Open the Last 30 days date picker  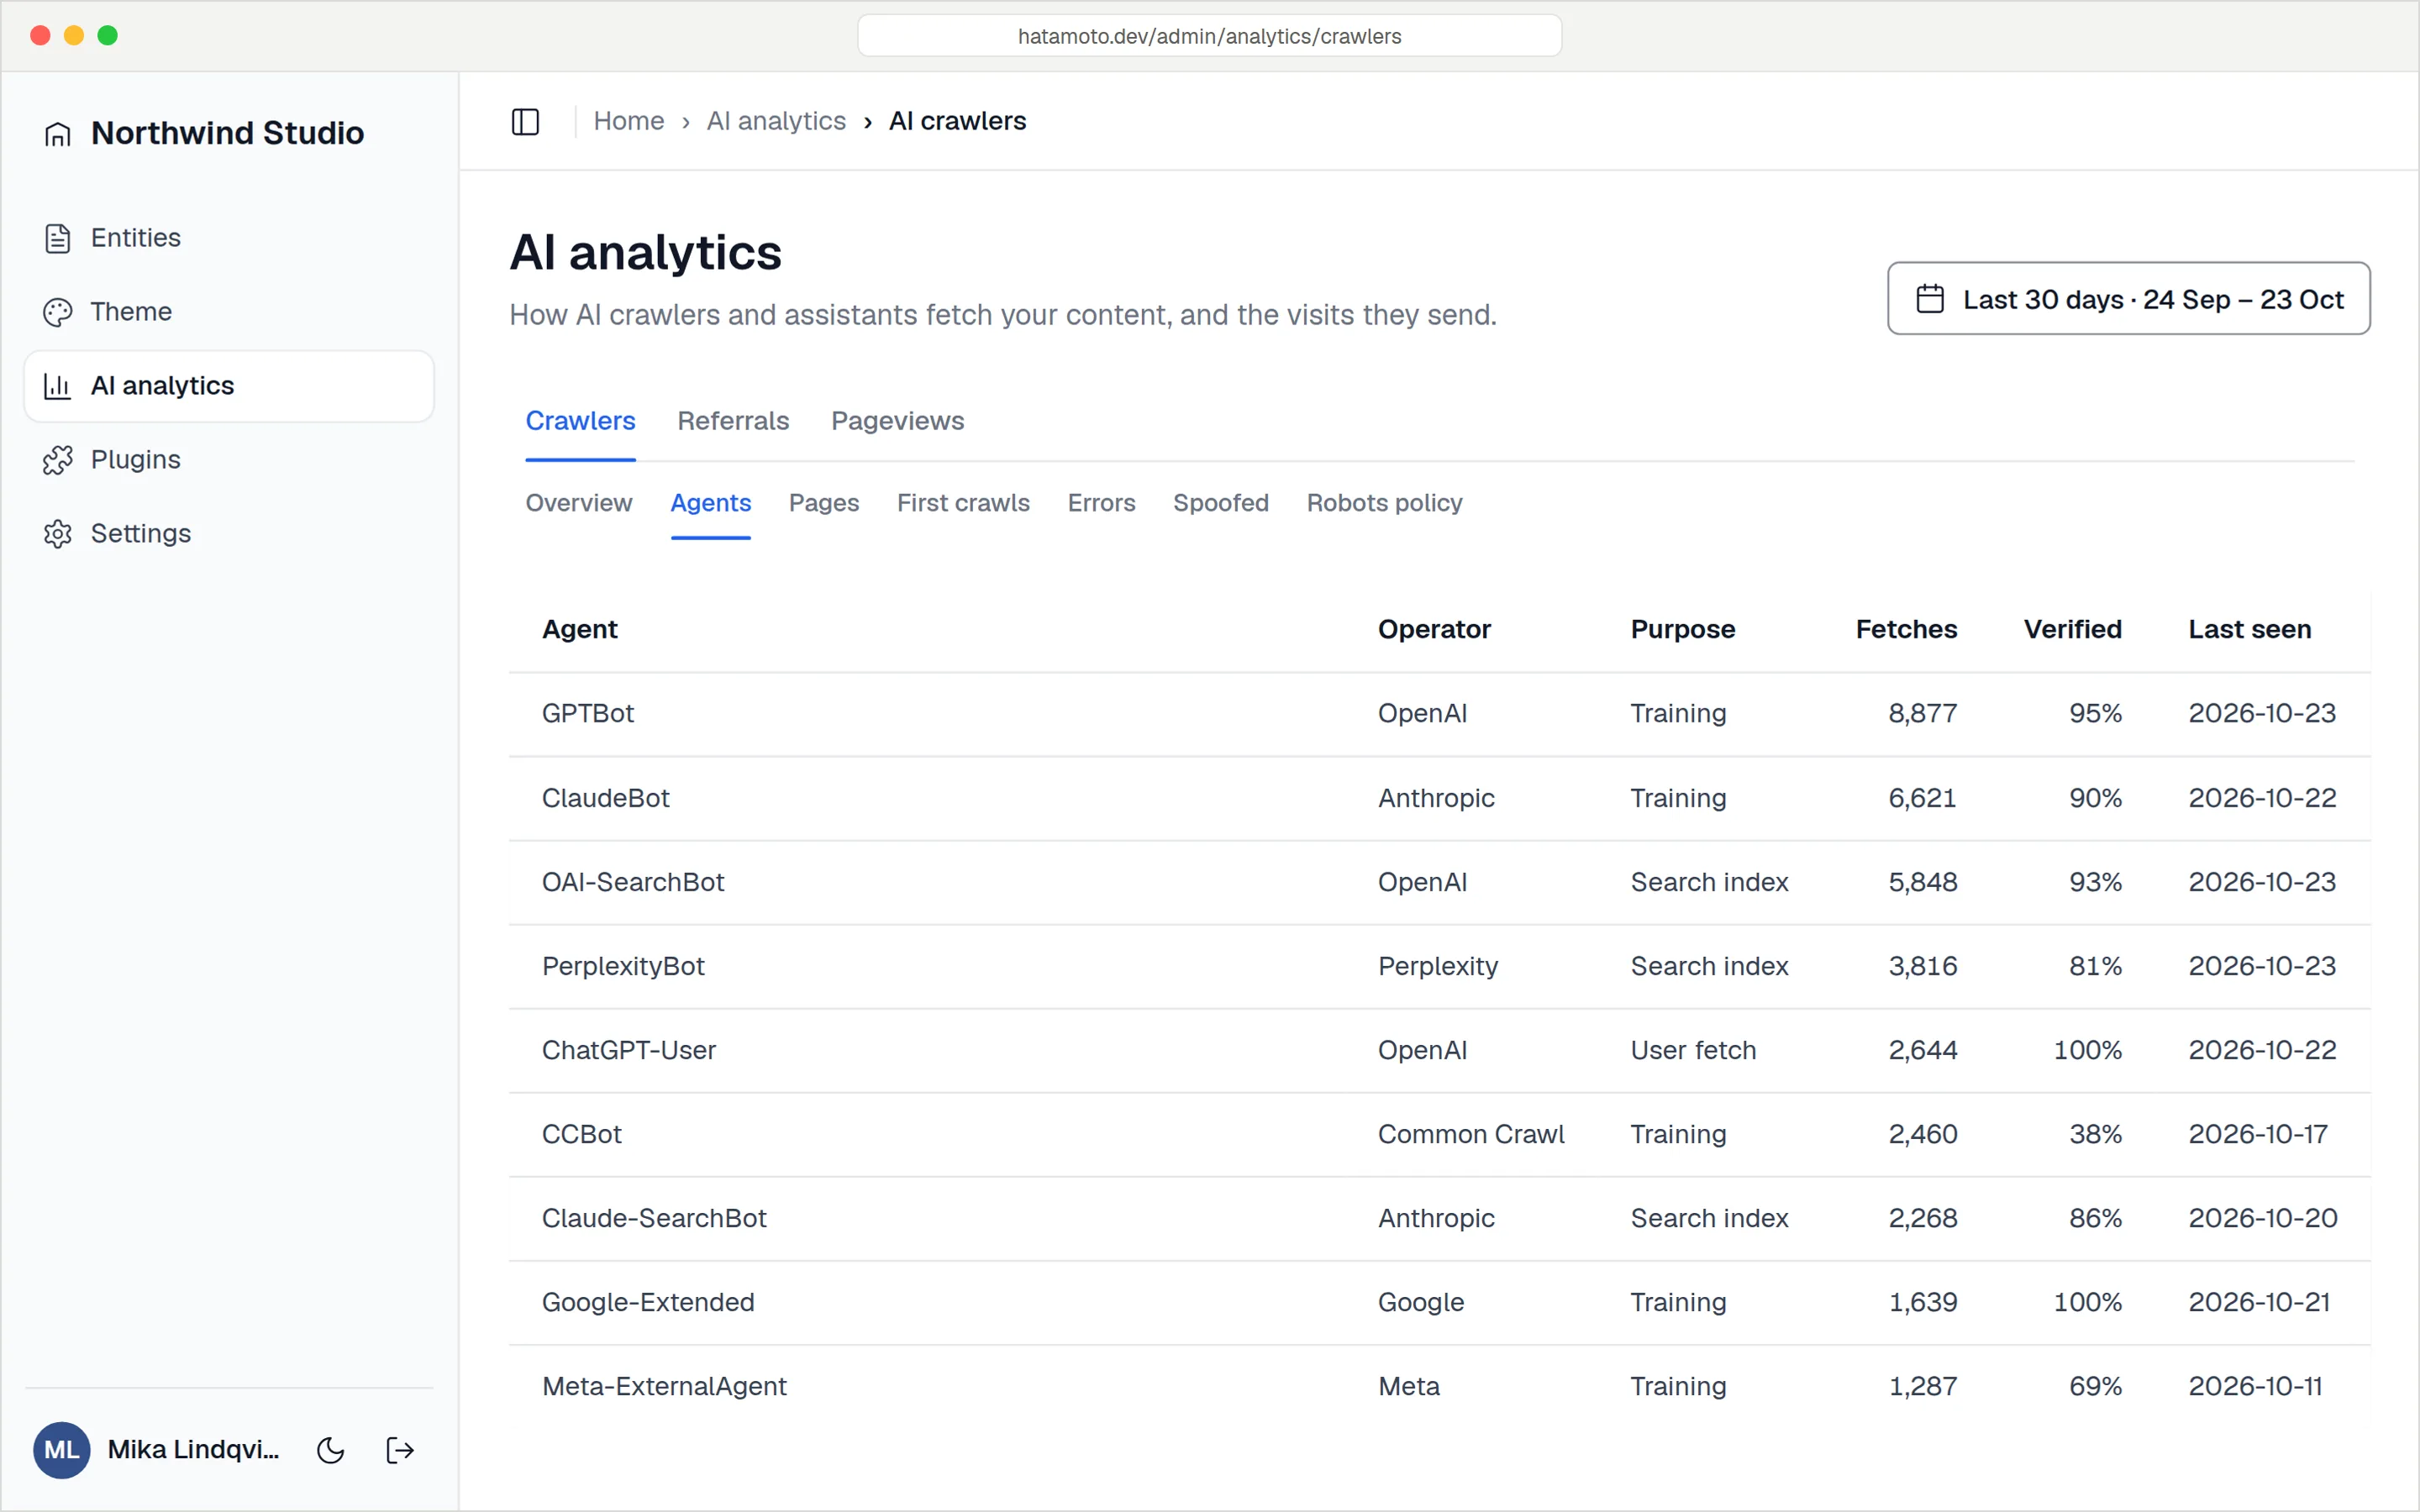point(2128,298)
